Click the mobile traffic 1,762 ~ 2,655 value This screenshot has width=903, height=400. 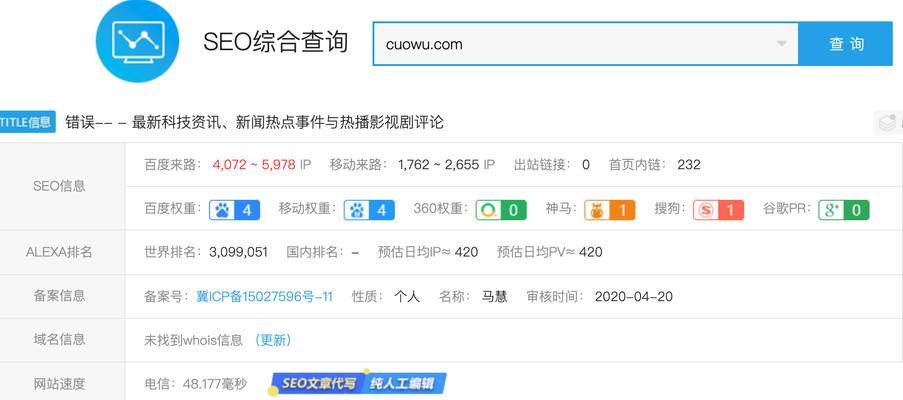(439, 165)
